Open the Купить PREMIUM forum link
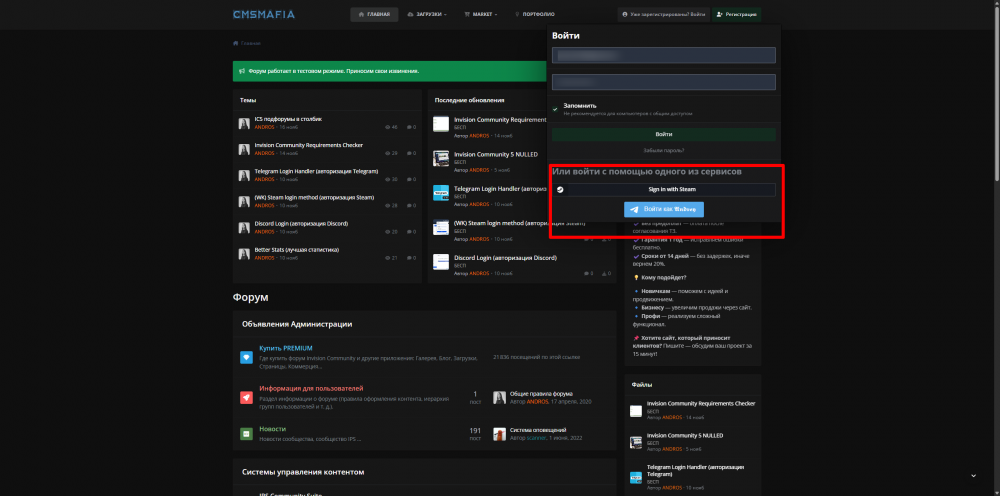Viewport: 1000px width, 496px height. point(286,348)
